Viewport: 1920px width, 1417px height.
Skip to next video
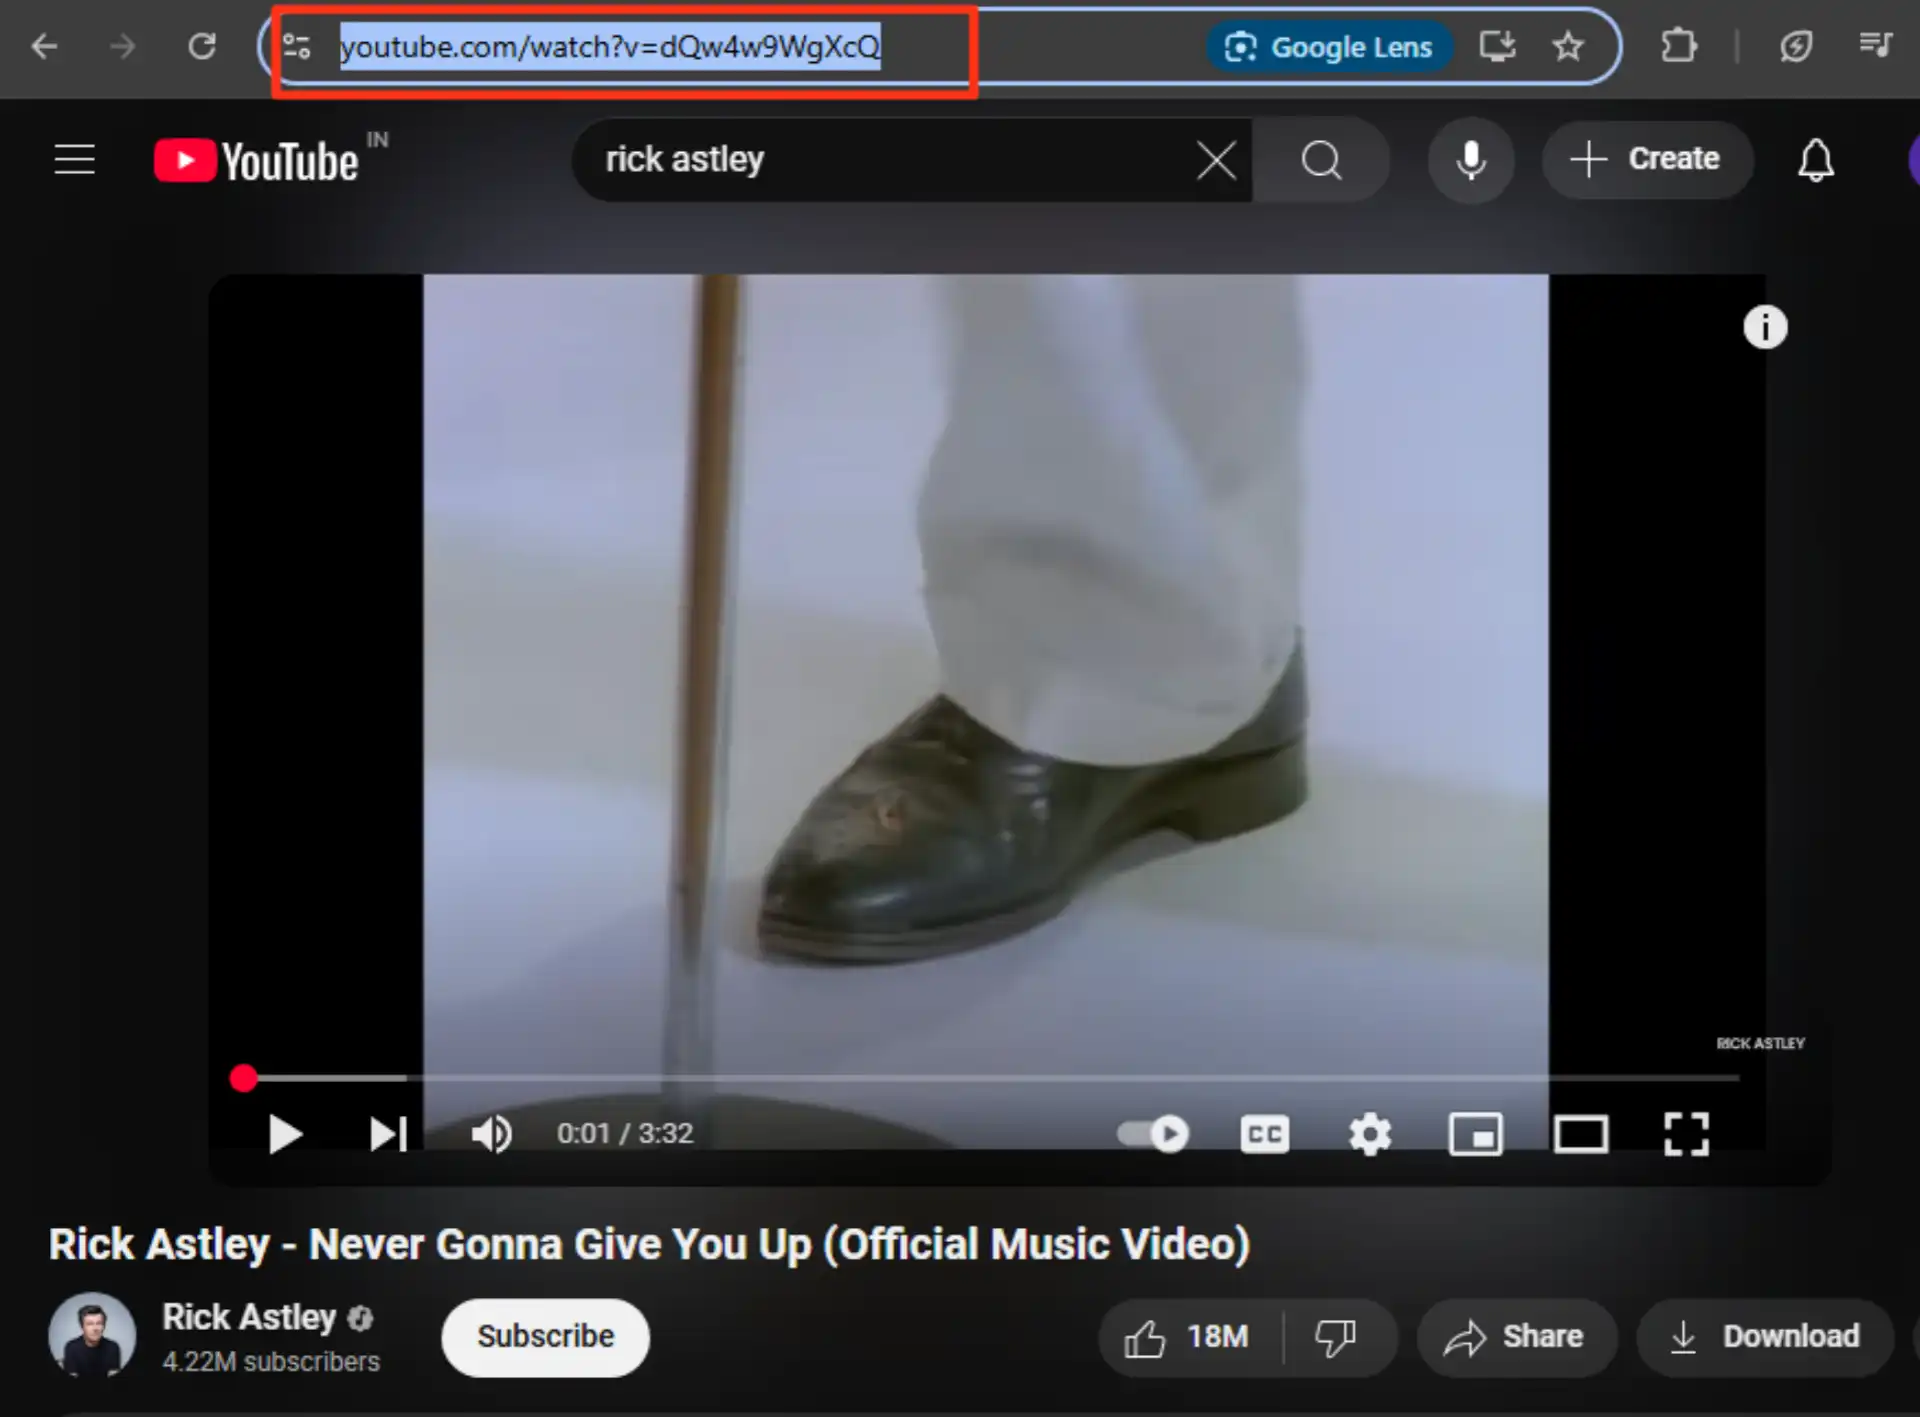388,1134
